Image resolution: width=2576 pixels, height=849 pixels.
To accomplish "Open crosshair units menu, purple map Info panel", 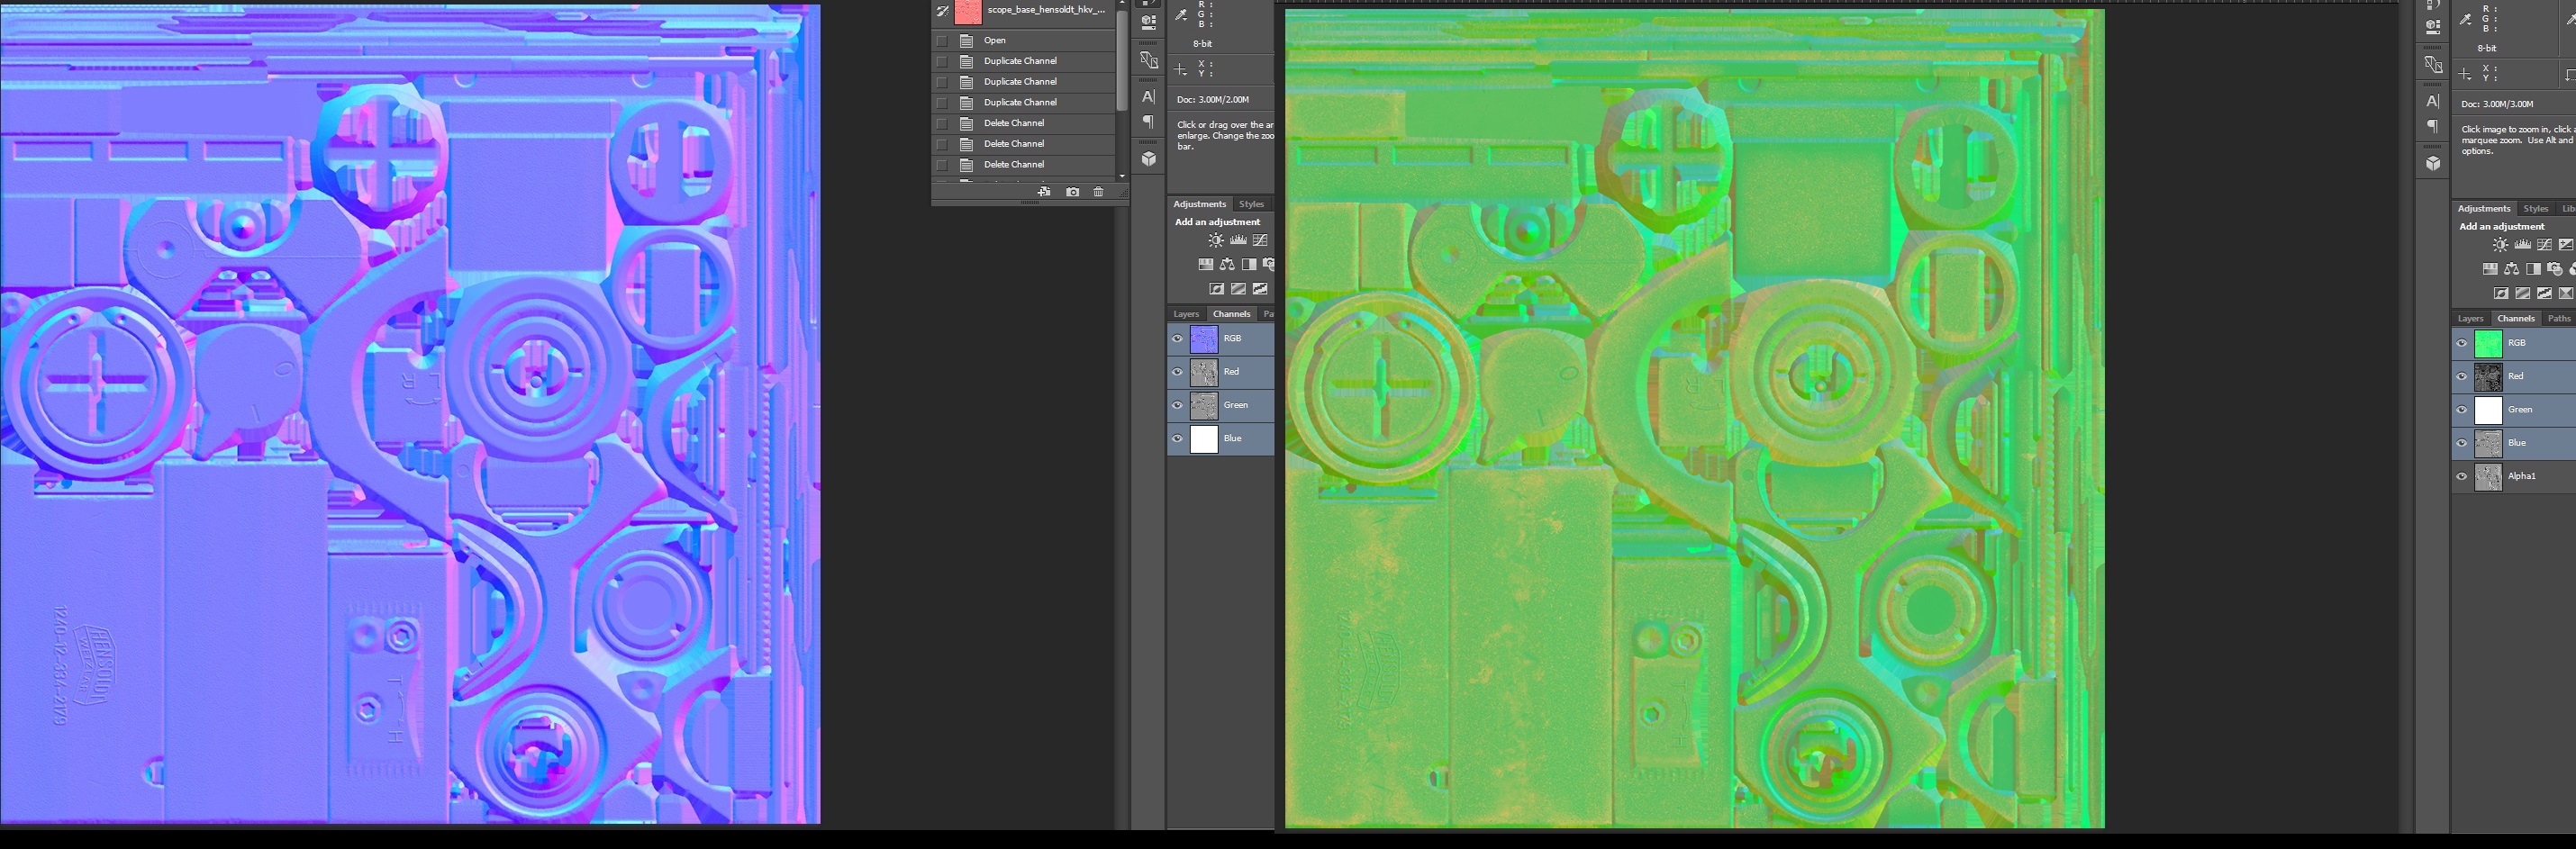I will [x=1181, y=69].
